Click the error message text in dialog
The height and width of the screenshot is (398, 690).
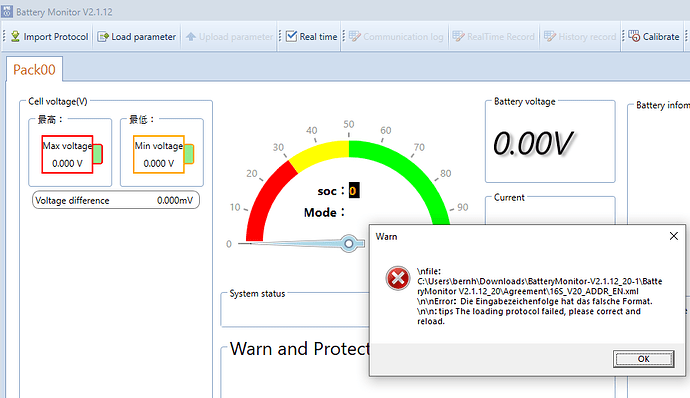coord(540,296)
